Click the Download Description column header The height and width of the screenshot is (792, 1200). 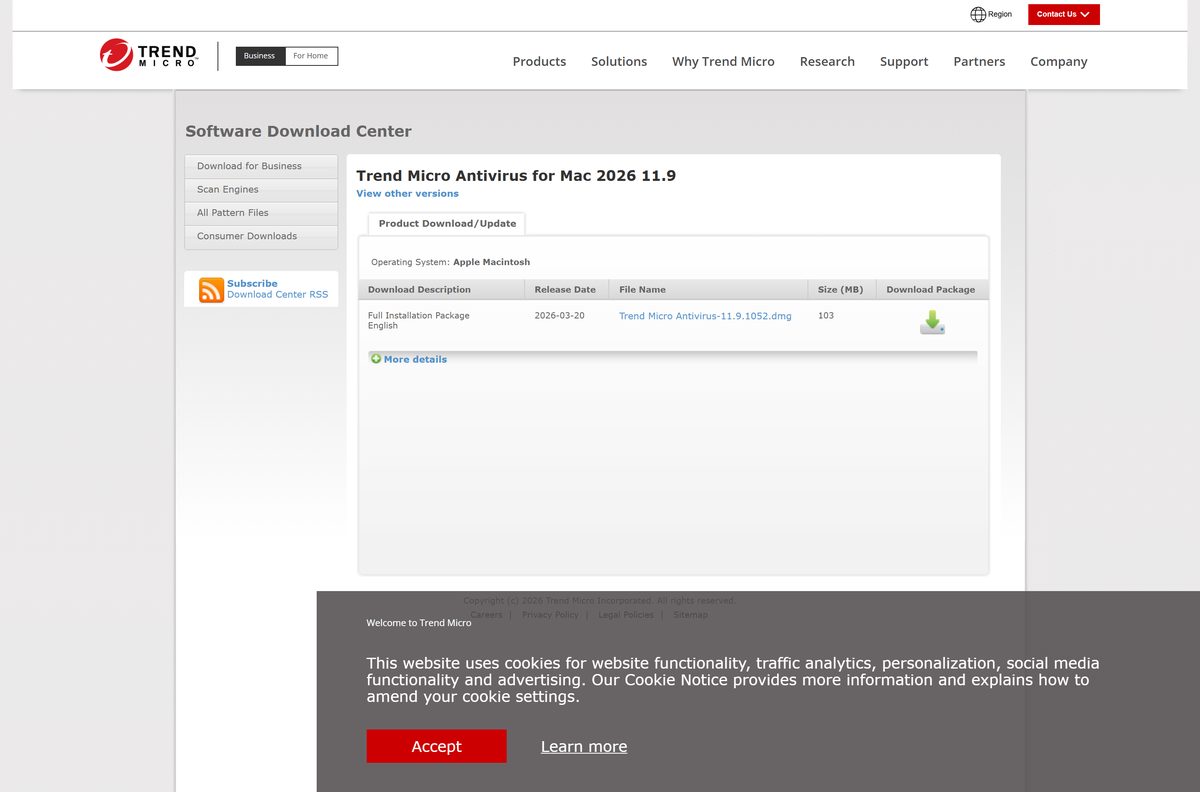coord(441,289)
